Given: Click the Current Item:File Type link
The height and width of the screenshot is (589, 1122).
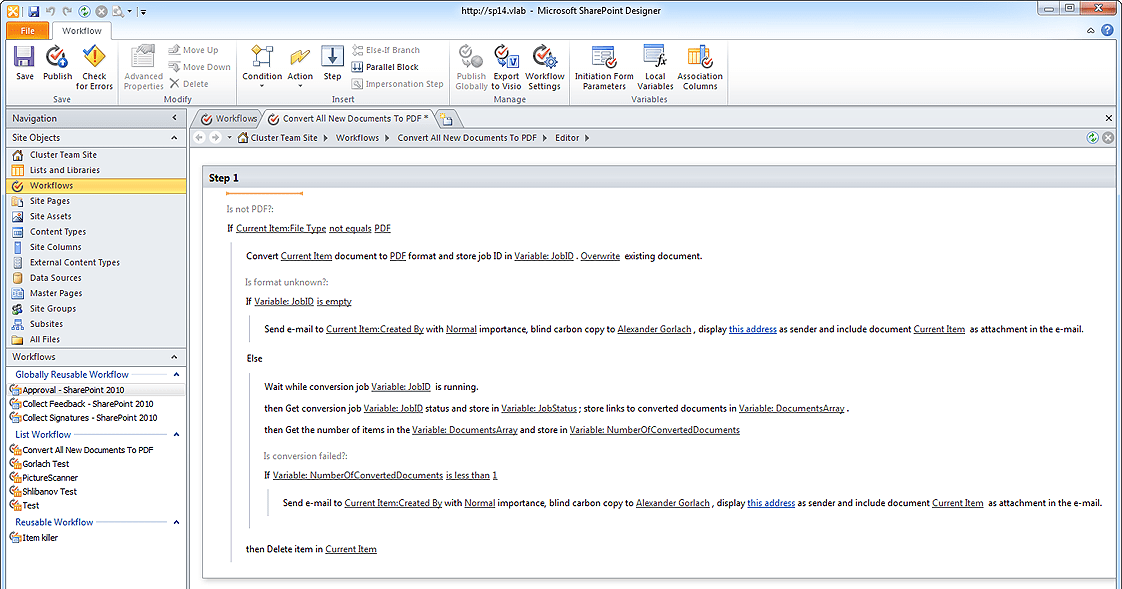Looking at the screenshot, I should [x=281, y=228].
